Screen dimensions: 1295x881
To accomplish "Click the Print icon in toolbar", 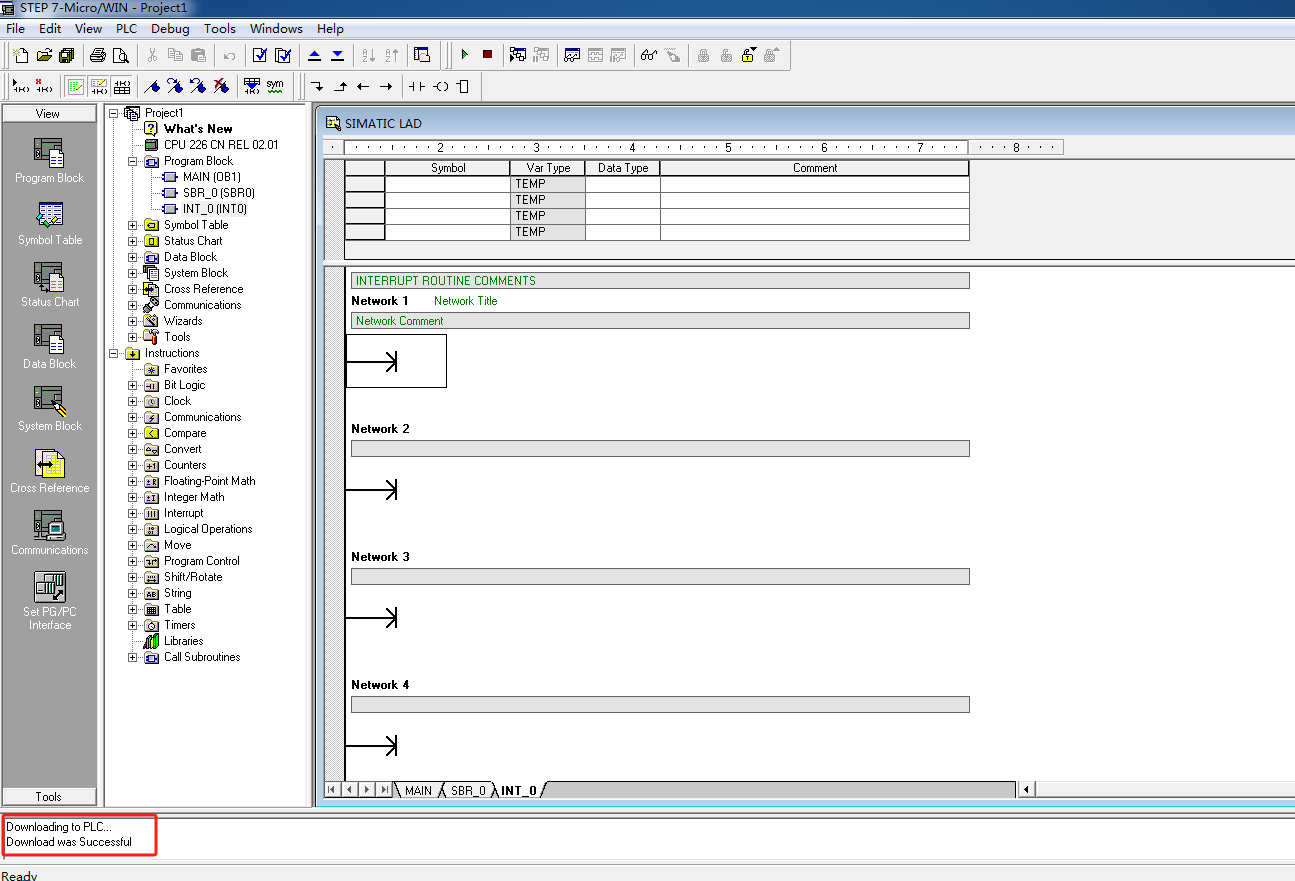I will [98, 55].
